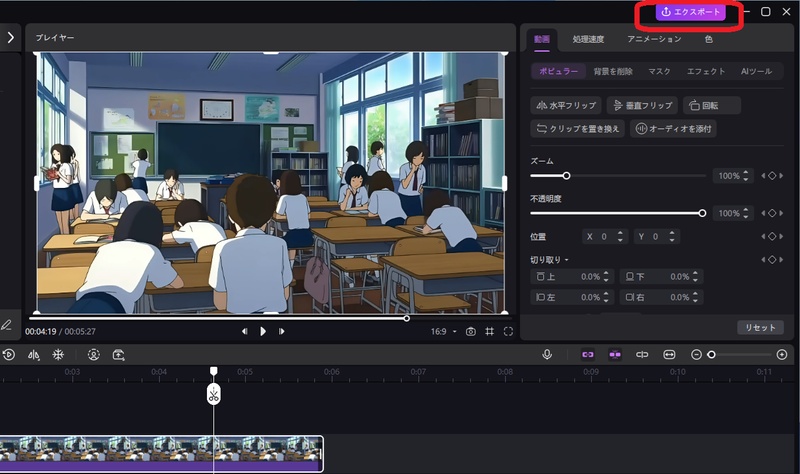Screen dimensions: 800x474
Task: Click the freeze frame snowflake icon
Action: 58,355
